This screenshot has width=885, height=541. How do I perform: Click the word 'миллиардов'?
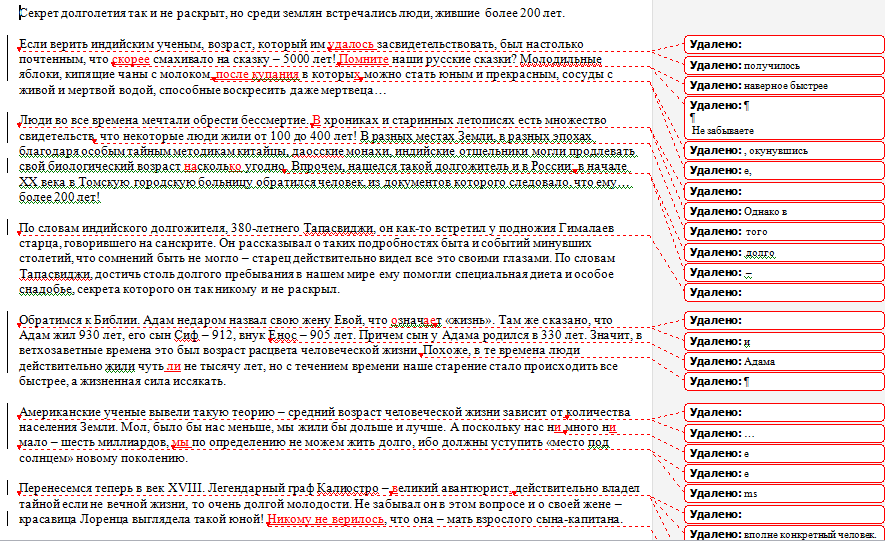coord(132,443)
